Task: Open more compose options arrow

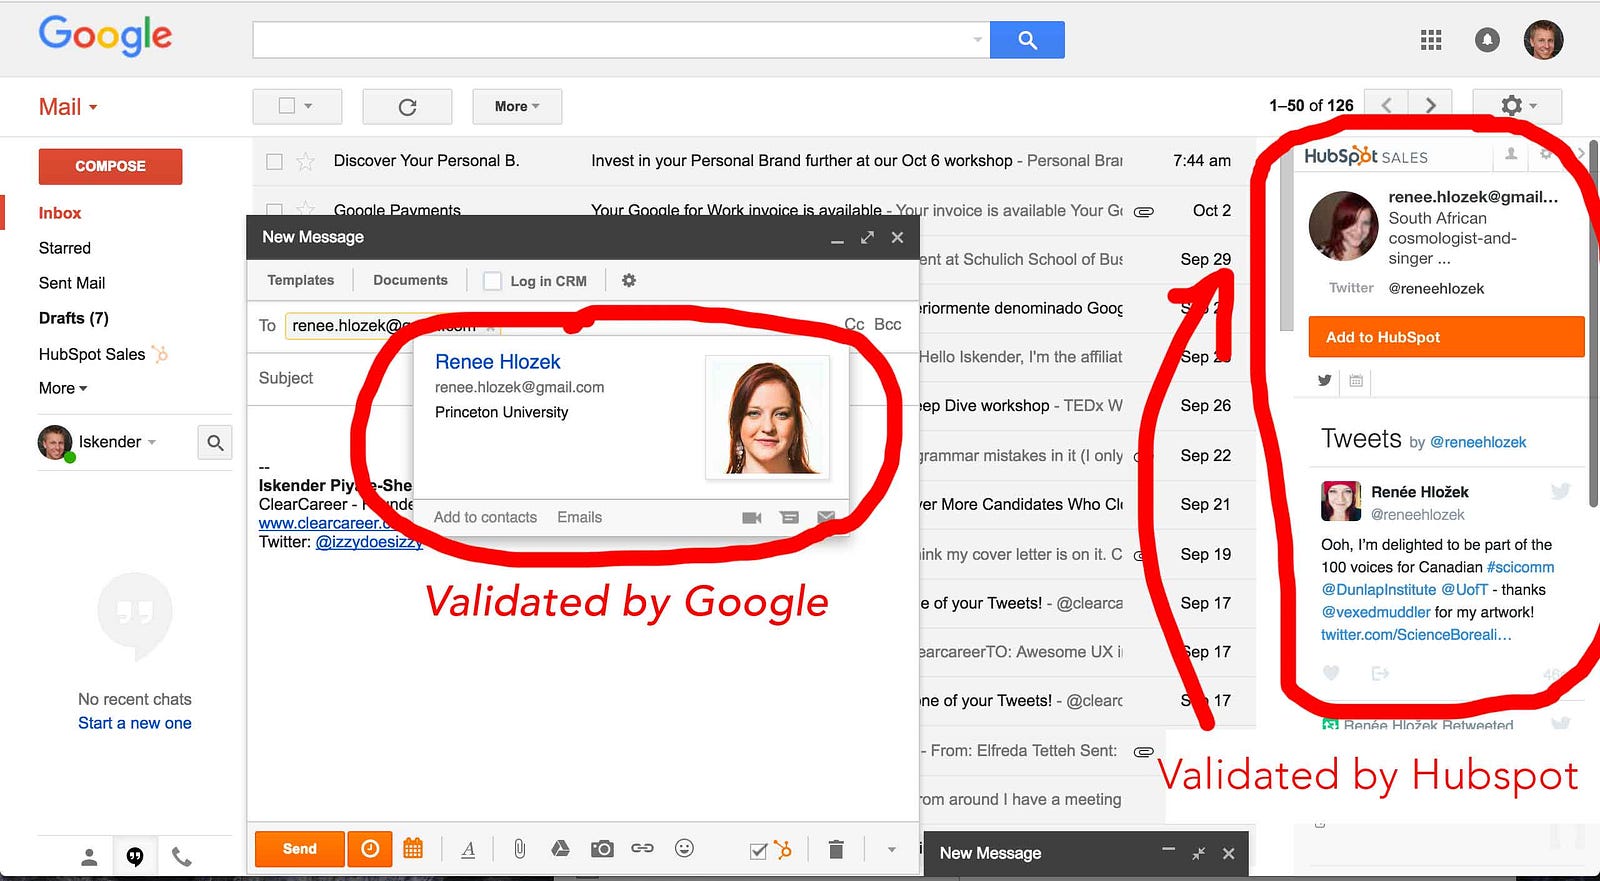Action: pos(891,849)
